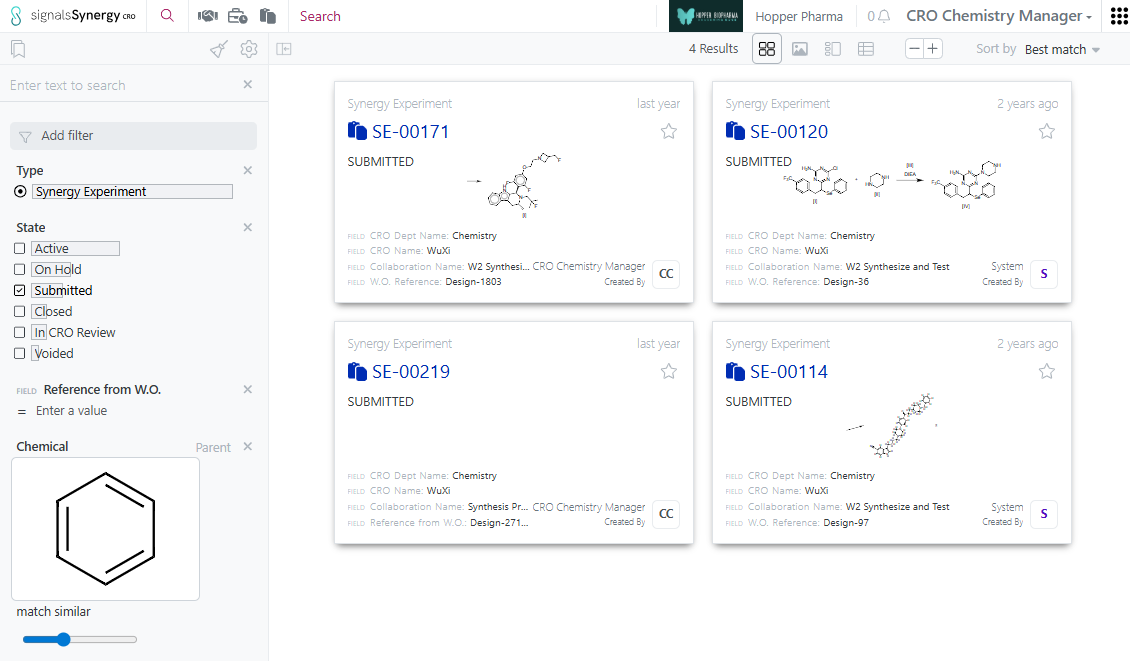This screenshot has height=661, width=1130.
Task: Click the magnifier search icon in header
Action: pos(167,16)
